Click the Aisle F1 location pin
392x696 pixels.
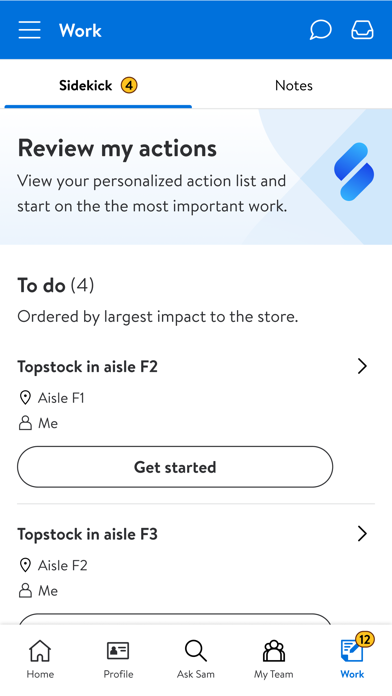click(x=25, y=398)
